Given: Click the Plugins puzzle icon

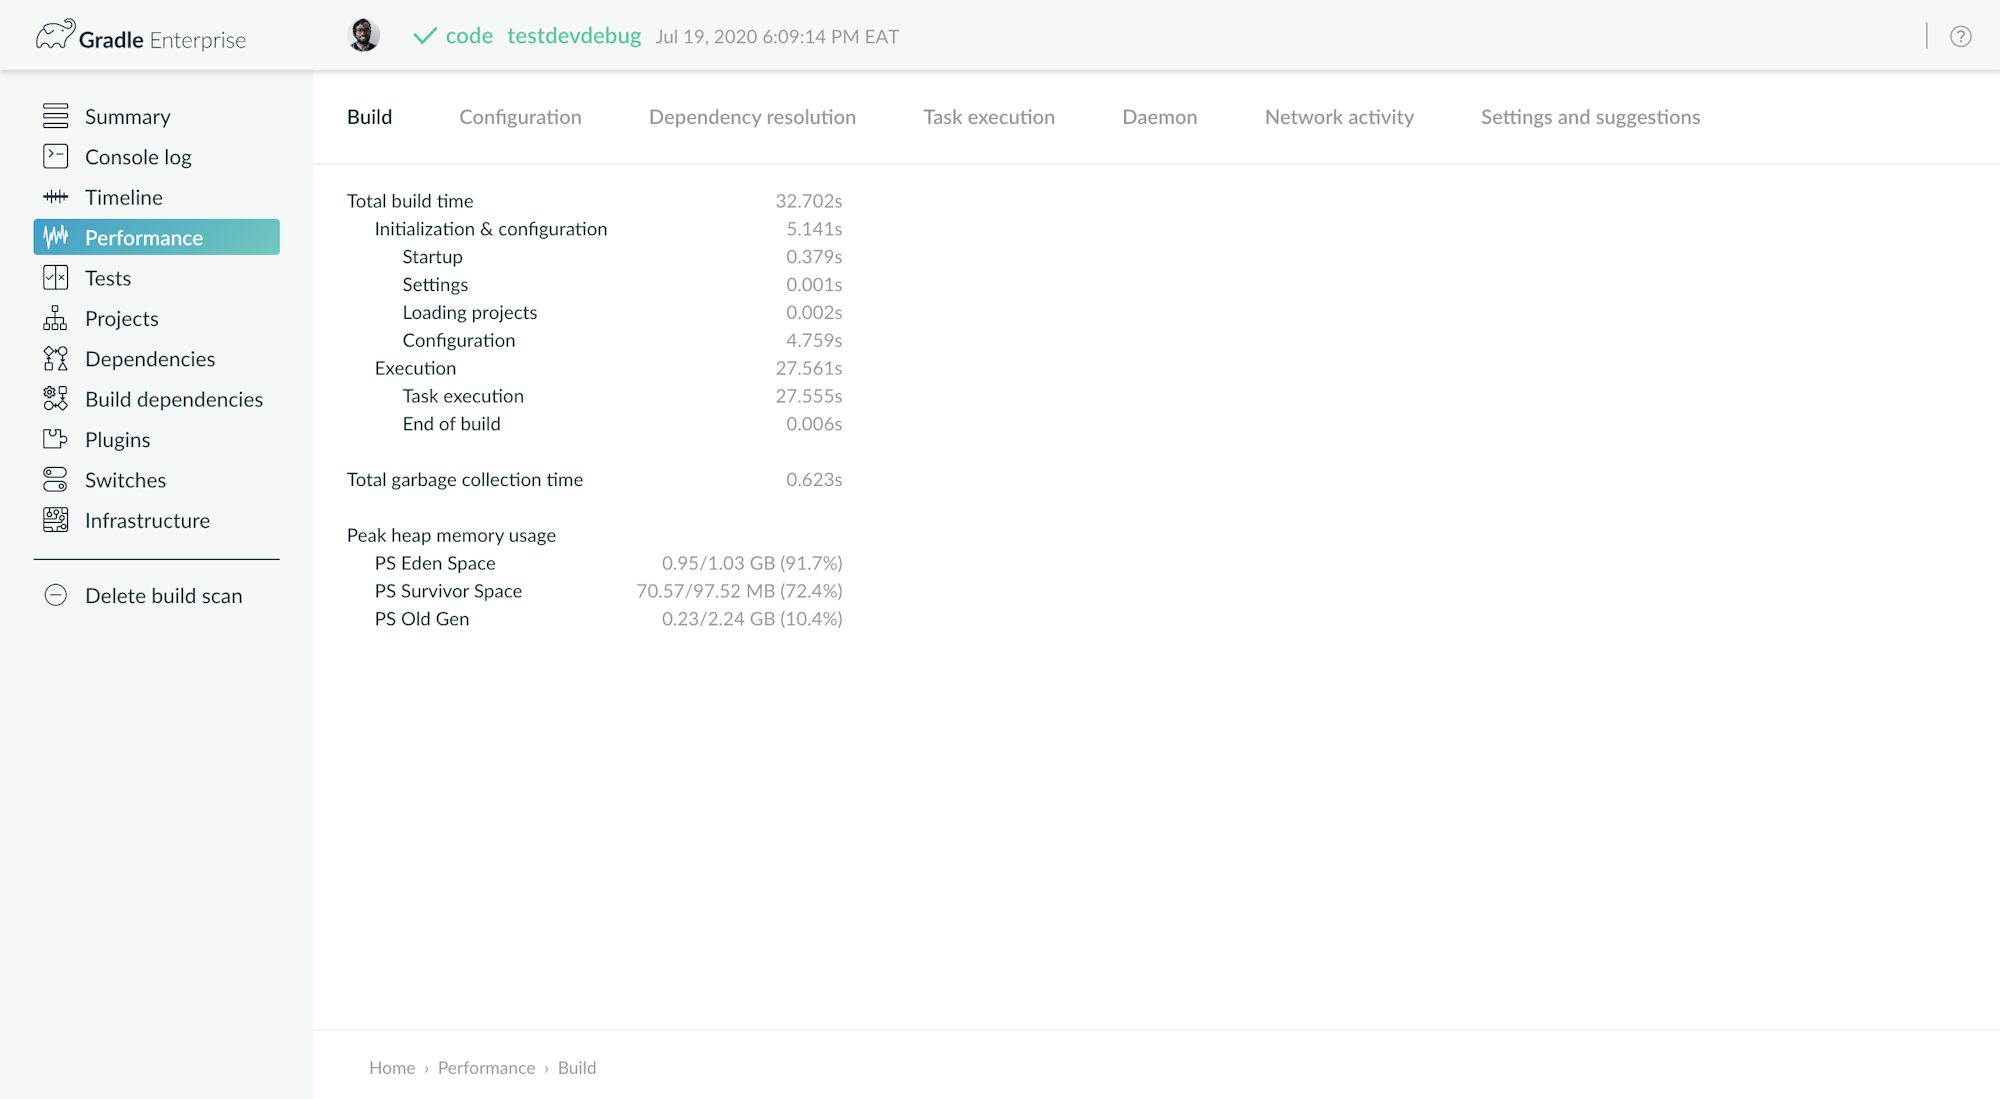Looking at the screenshot, I should (55, 439).
